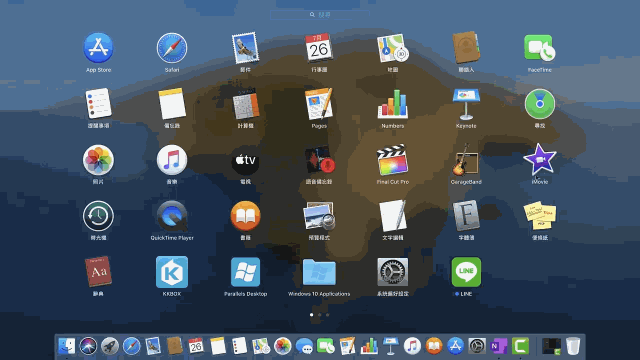This screenshot has width=640, height=360.
Task: Launch GarageBand
Action: click(466, 160)
